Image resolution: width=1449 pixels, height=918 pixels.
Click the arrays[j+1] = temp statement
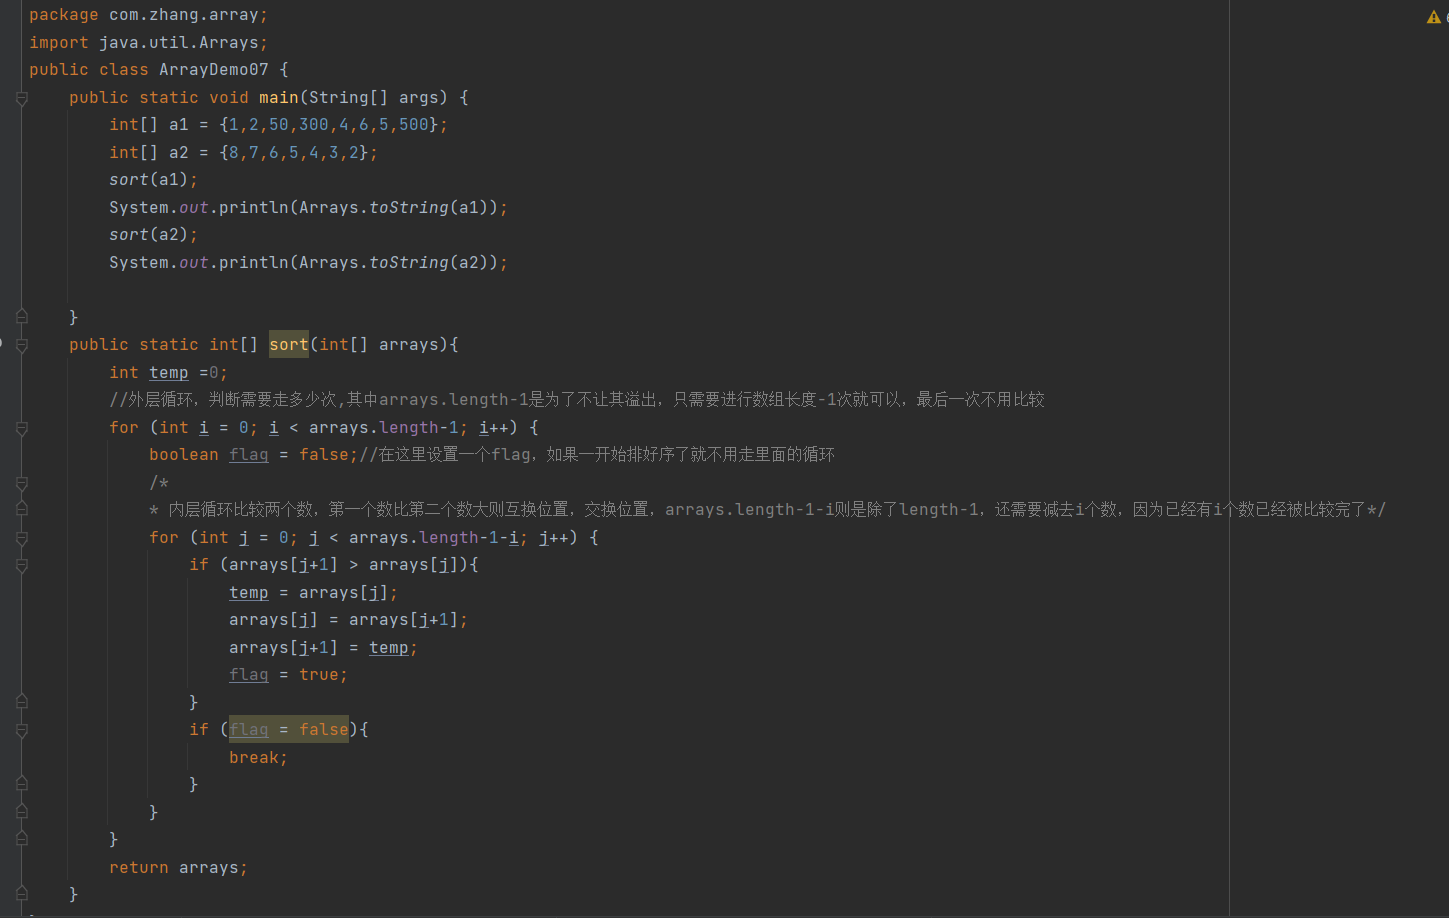click(324, 648)
